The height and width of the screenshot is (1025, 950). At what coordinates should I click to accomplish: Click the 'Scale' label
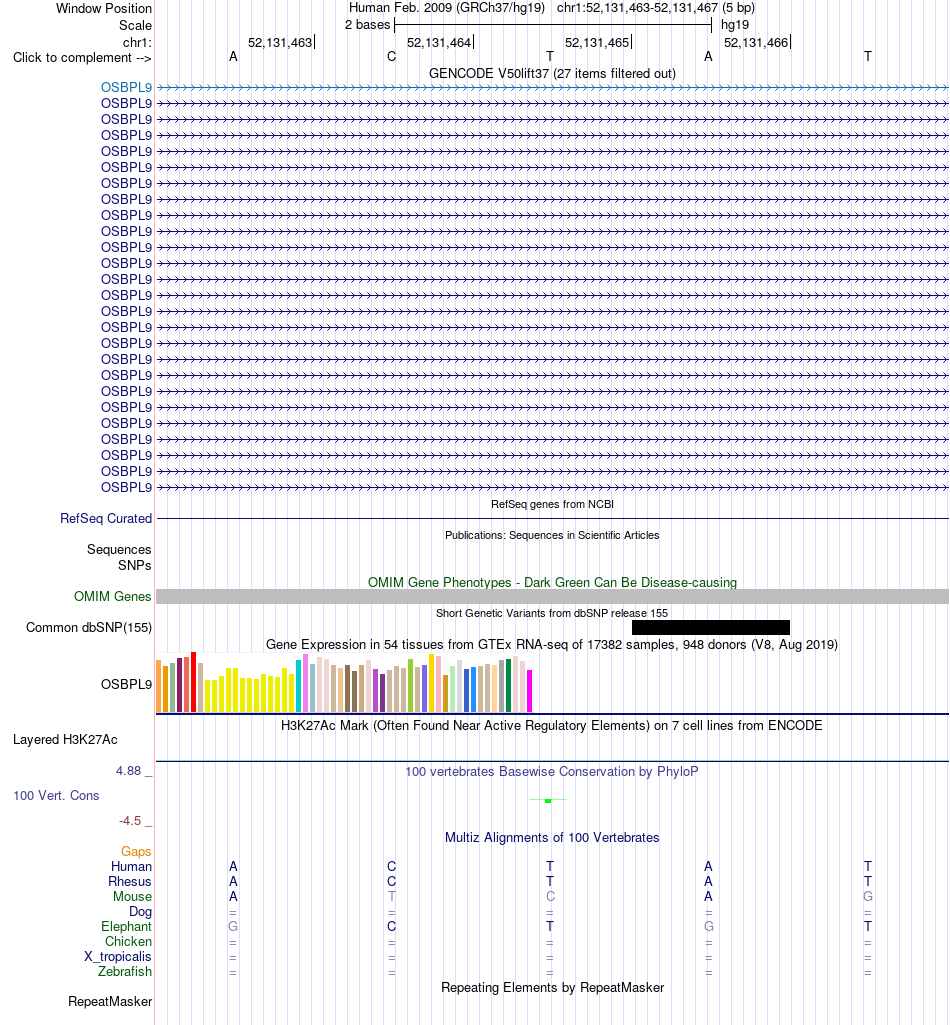135,25
